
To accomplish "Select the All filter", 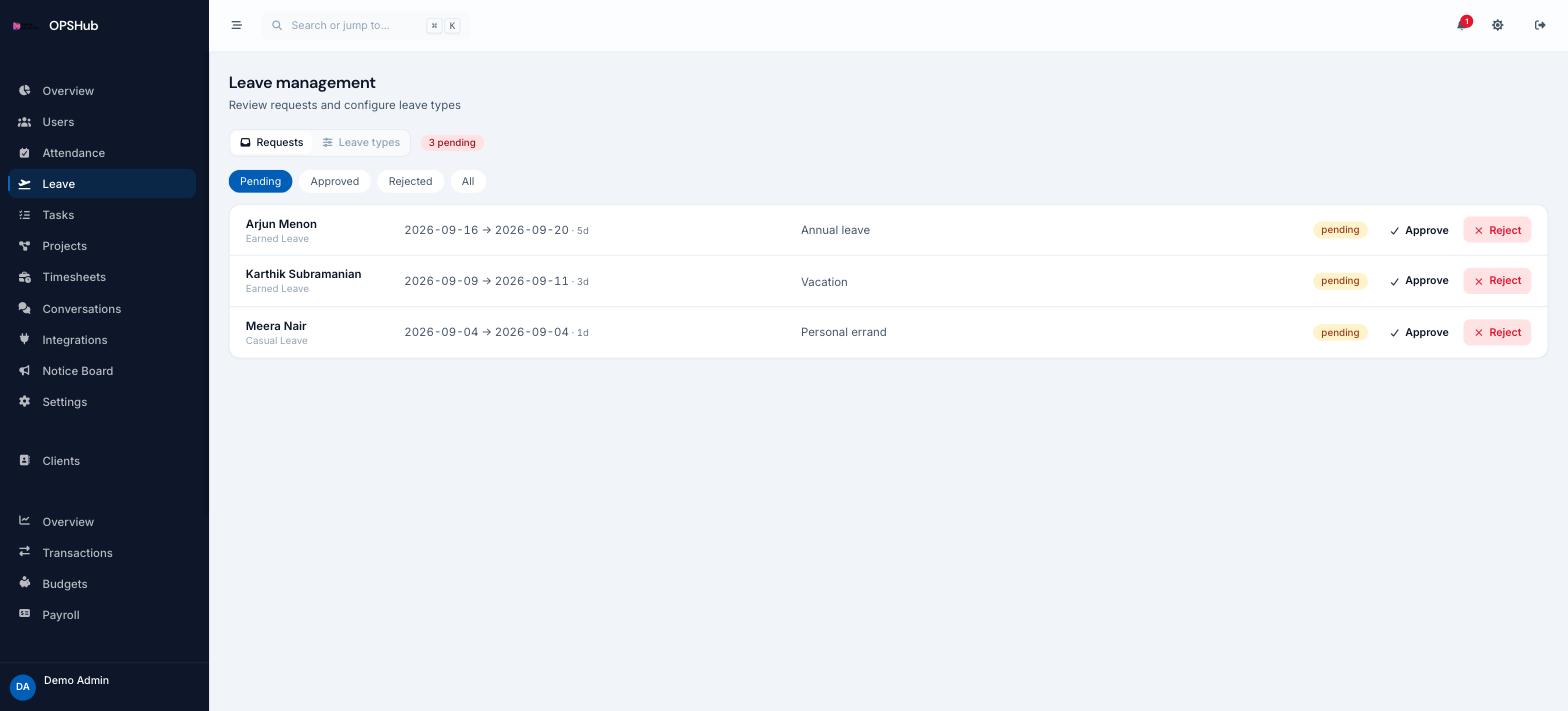I will 467,181.
